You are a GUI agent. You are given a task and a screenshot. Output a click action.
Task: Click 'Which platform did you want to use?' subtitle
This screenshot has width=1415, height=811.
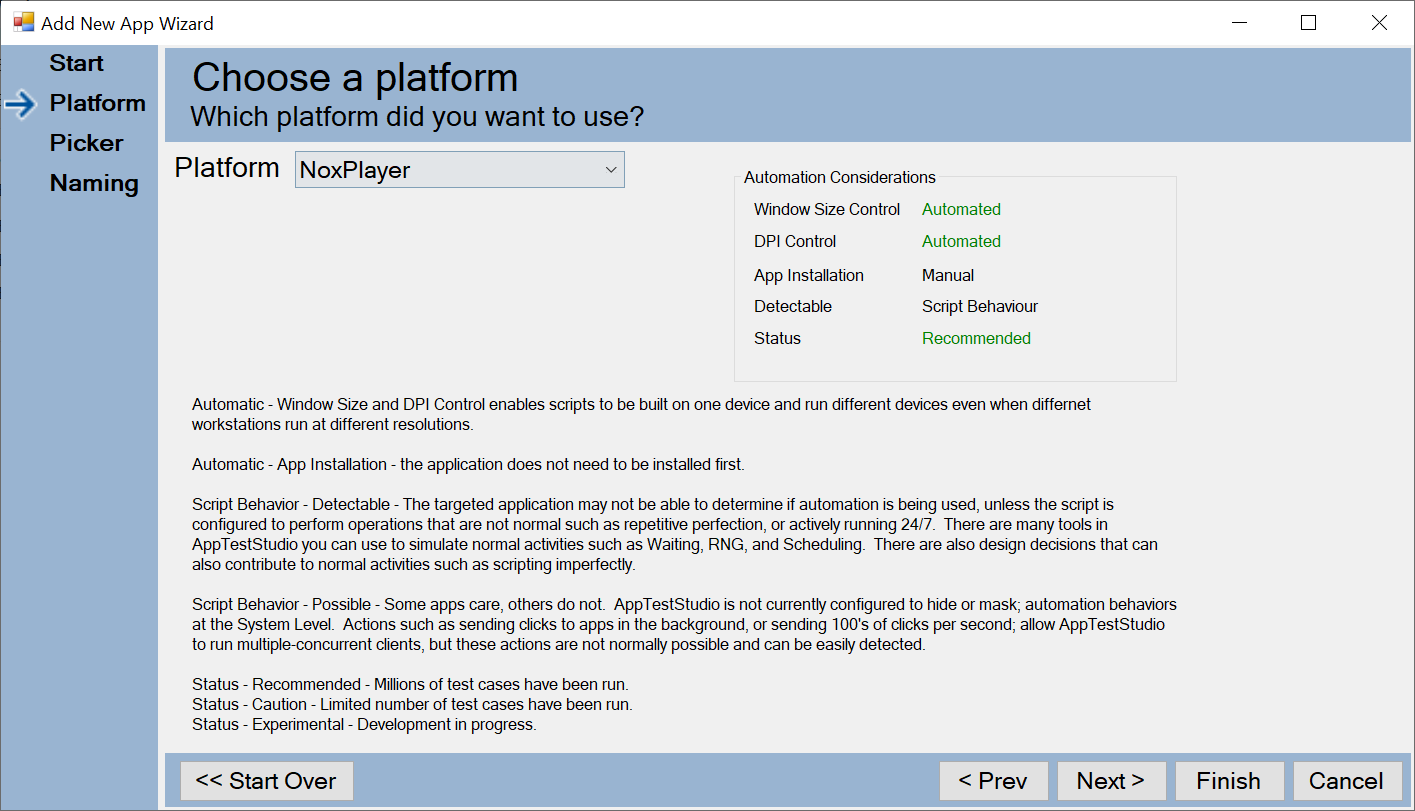417,117
